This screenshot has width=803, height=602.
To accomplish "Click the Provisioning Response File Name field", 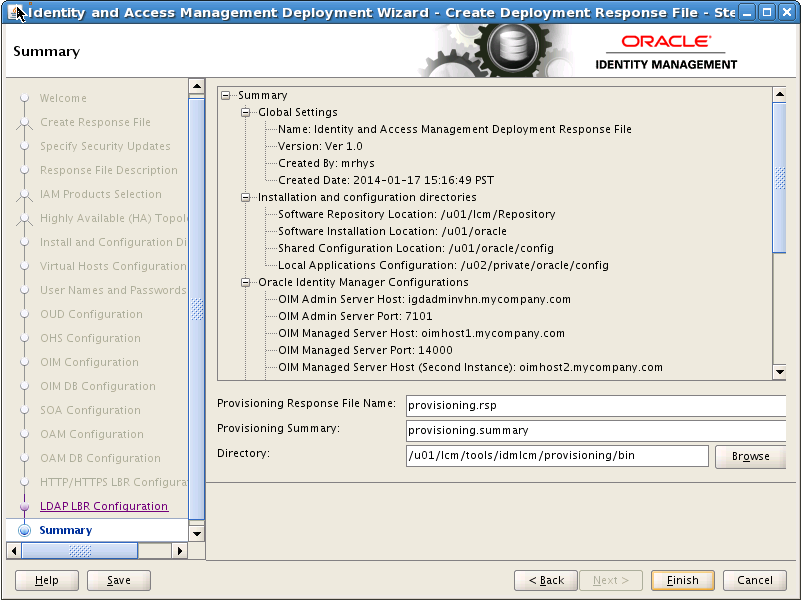I will 596,405.
